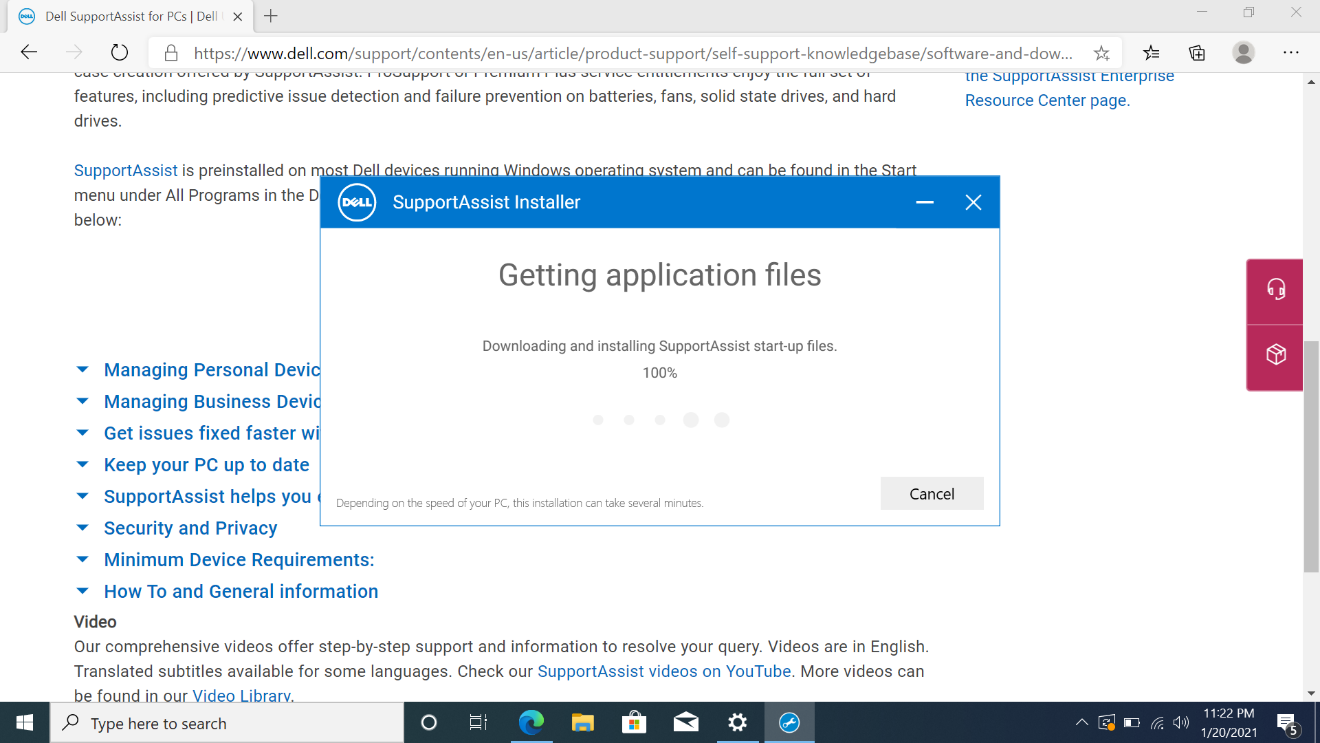Open a new browser tab
Screen dimensions: 1320x743
271,16
